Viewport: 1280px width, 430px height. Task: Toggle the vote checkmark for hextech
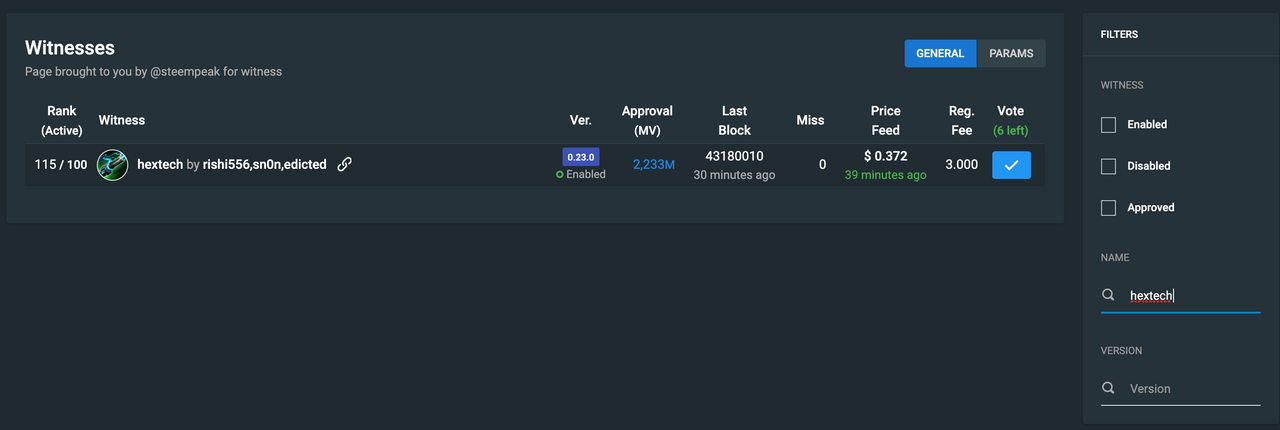(x=1011, y=165)
